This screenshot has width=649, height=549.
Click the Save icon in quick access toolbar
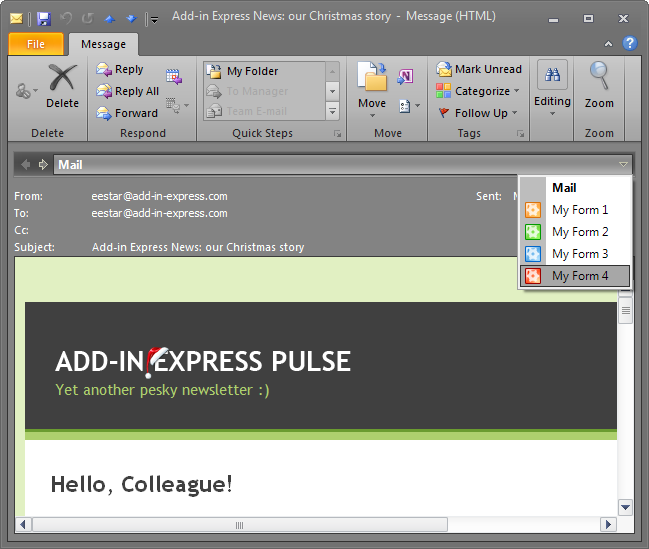(x=43, y=18)
